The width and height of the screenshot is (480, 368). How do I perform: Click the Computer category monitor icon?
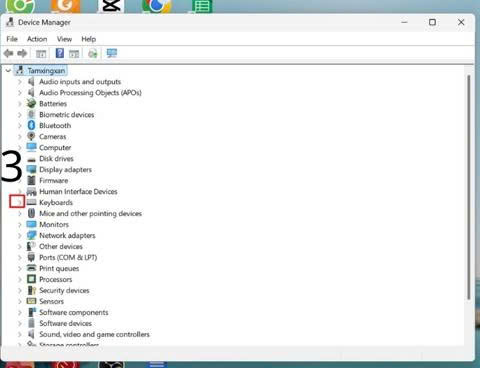[31, 147]
